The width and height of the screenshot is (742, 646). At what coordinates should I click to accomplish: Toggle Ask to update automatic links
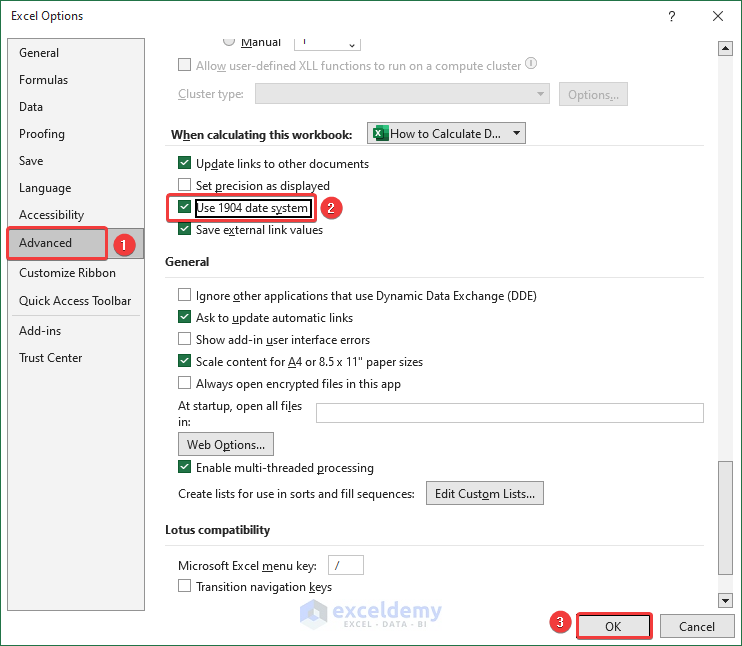coord(185,317)
